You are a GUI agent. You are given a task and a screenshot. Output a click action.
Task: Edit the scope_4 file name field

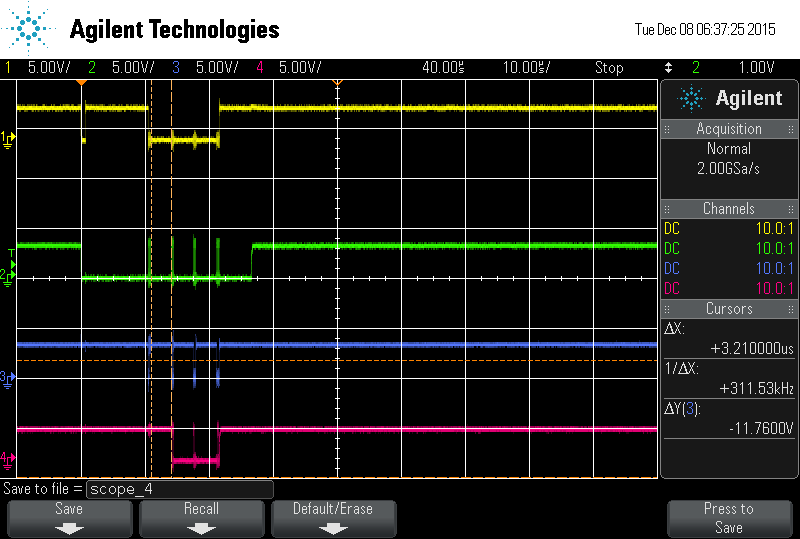pyautogui.click(x=180, y=489)
